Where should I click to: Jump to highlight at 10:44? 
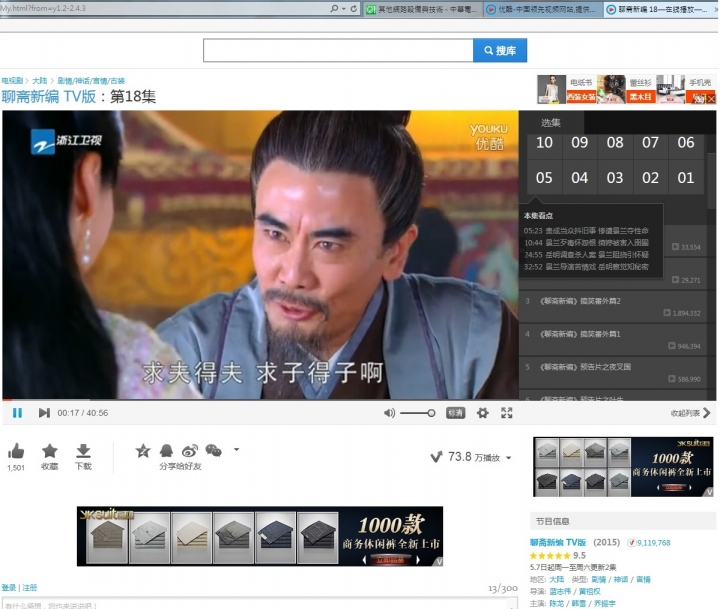586,242
